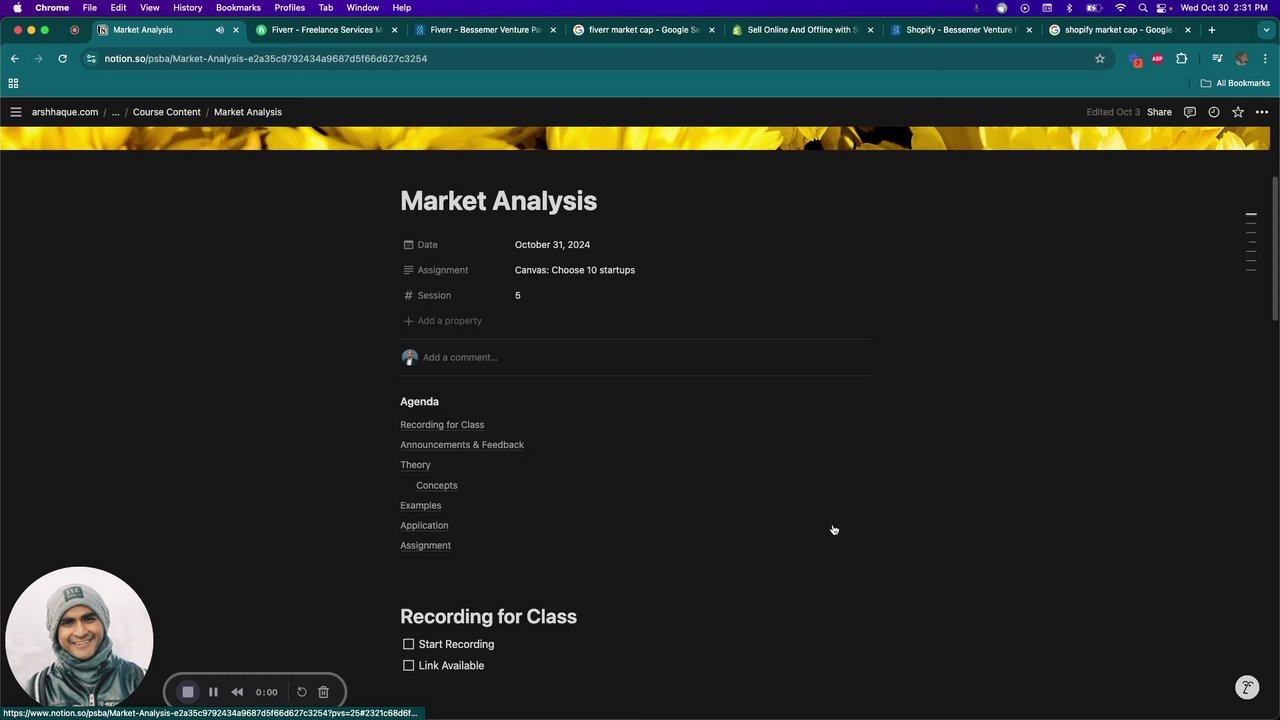Bookmark this tab with star icon
This screenshot has height=720, width=1280.
pos(1100,59)
